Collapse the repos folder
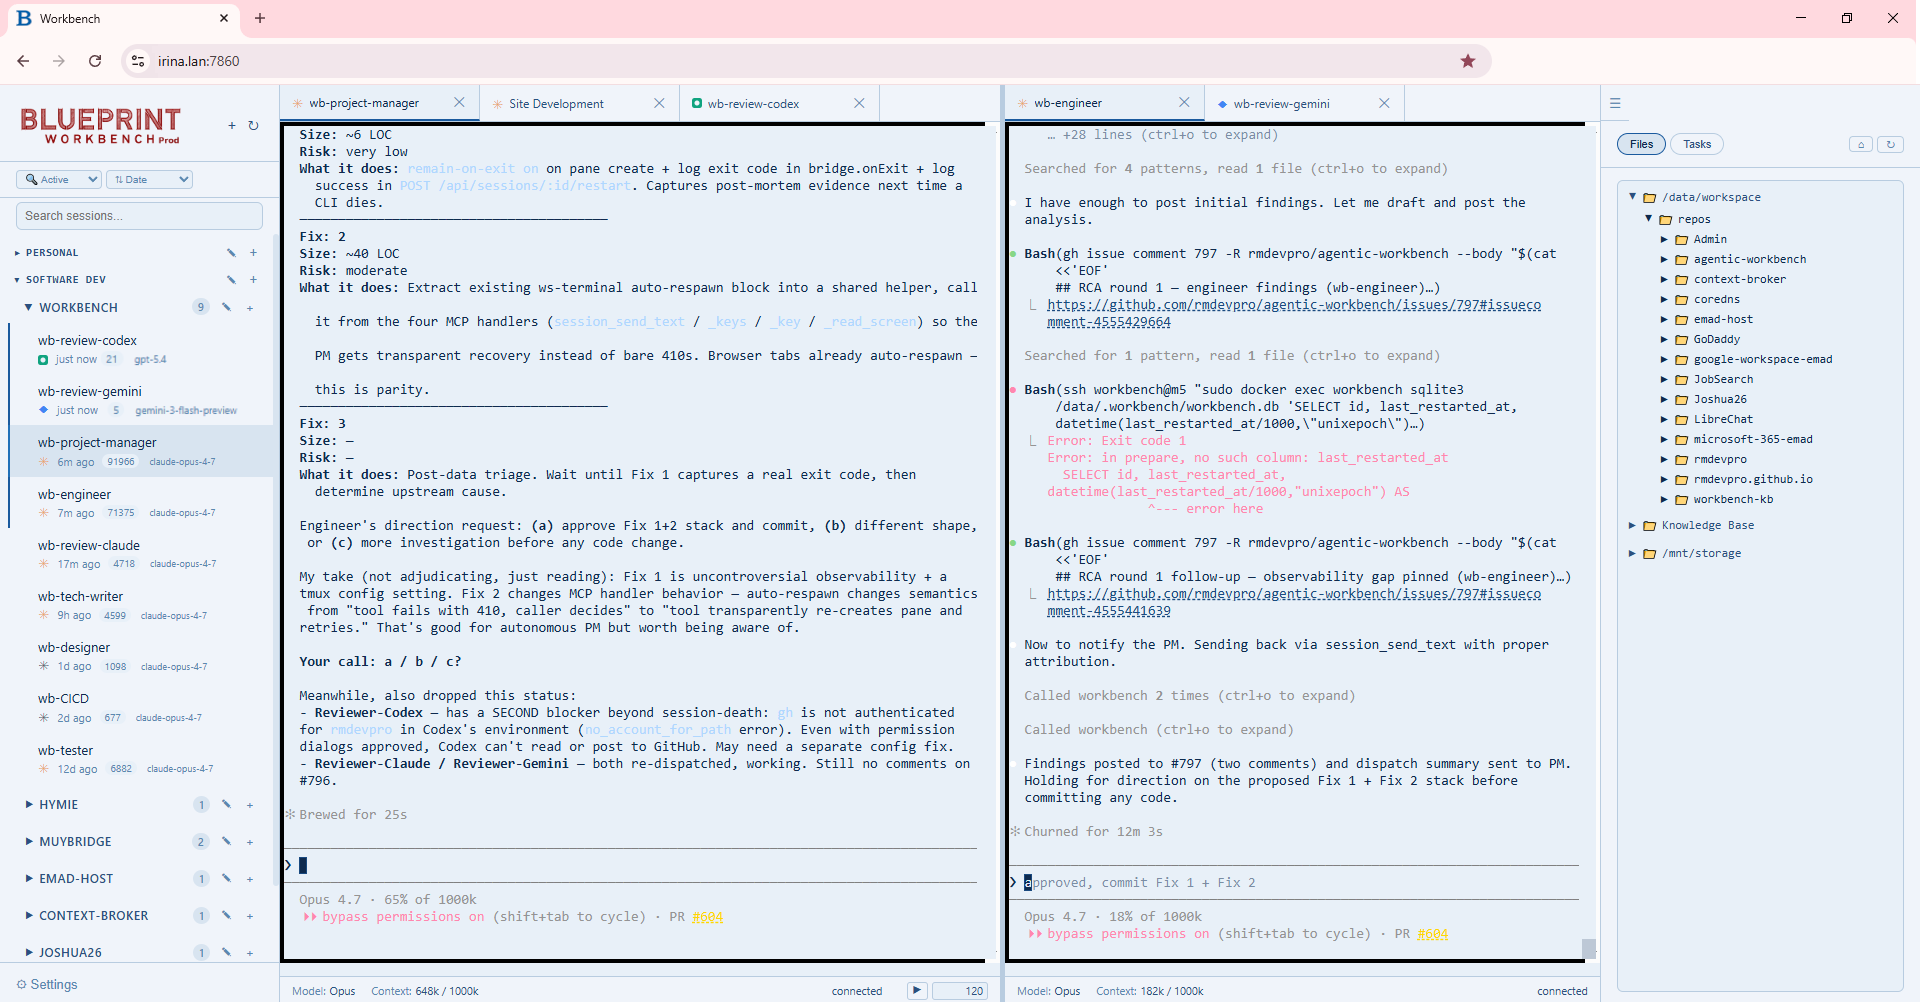 (x=1648, y=218)
